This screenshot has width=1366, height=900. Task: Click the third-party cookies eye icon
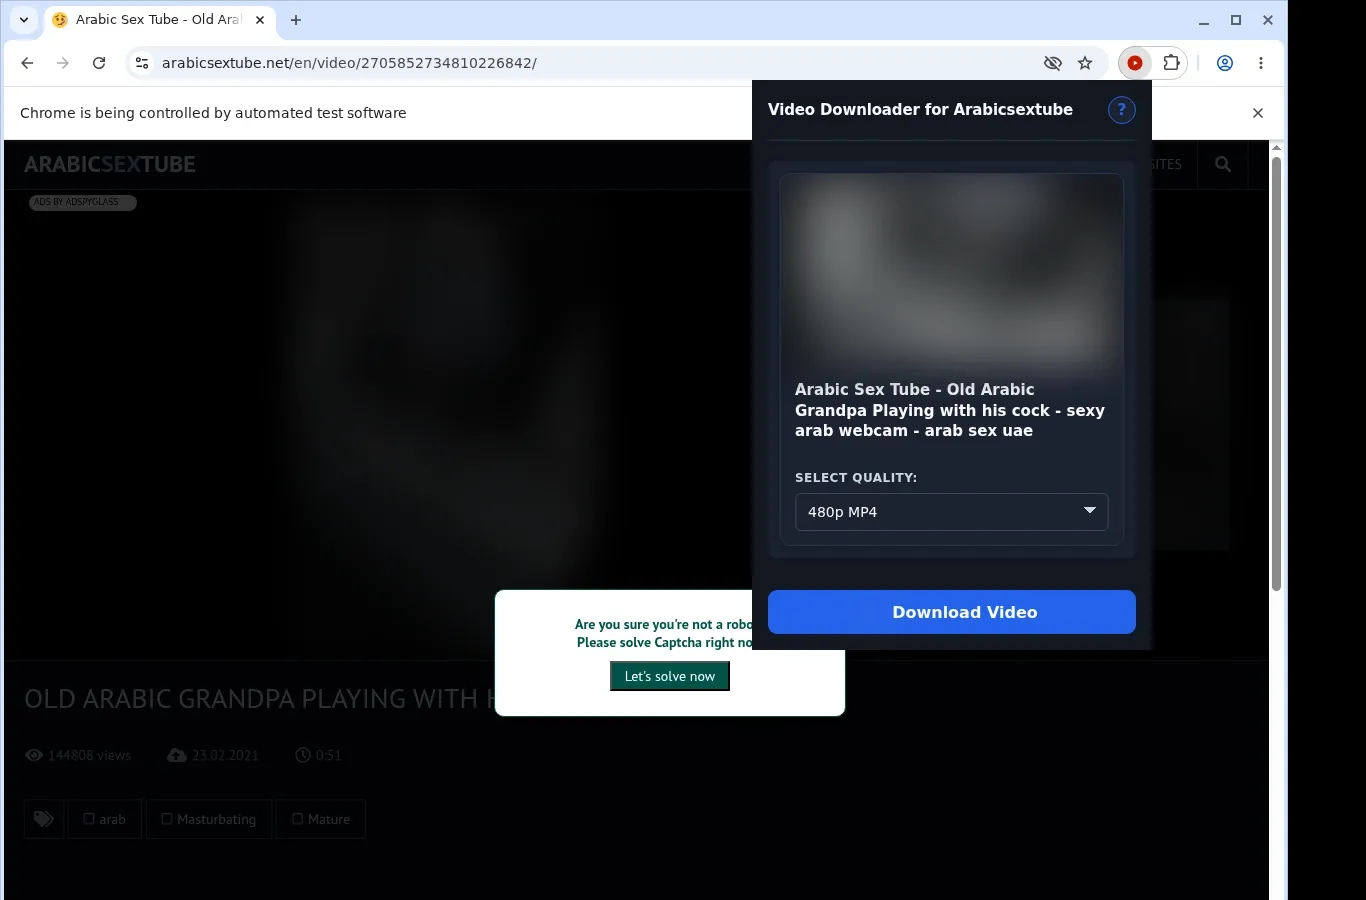tap(1053, 63)
